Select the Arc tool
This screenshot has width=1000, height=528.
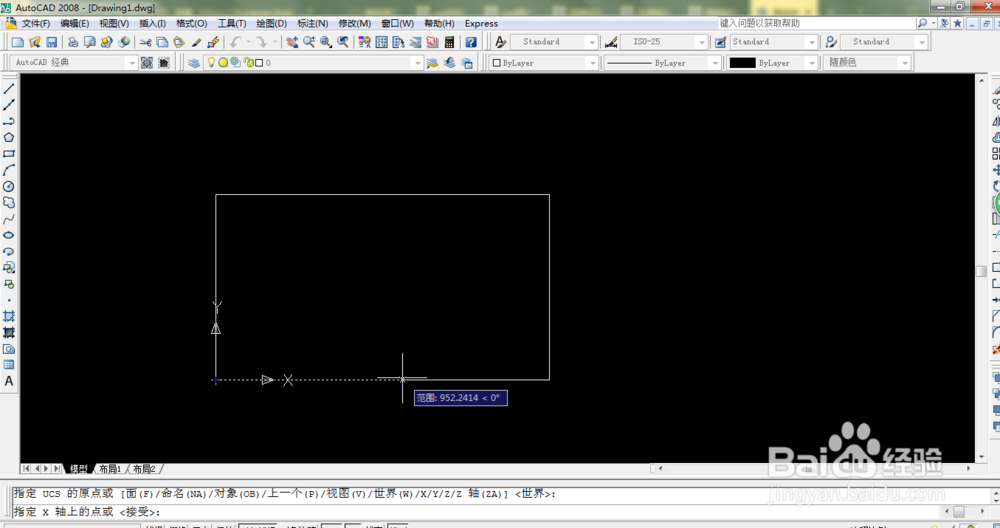[9, 170]
